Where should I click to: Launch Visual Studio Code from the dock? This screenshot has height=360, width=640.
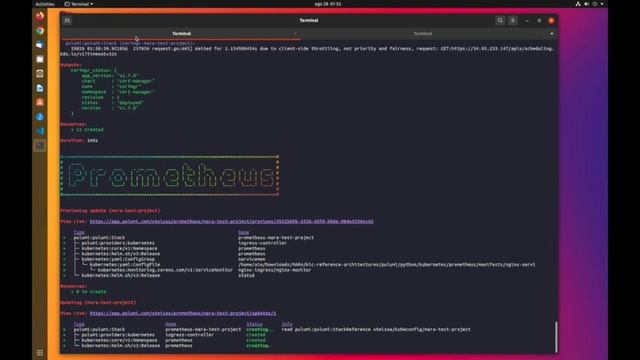coord(40,131)
